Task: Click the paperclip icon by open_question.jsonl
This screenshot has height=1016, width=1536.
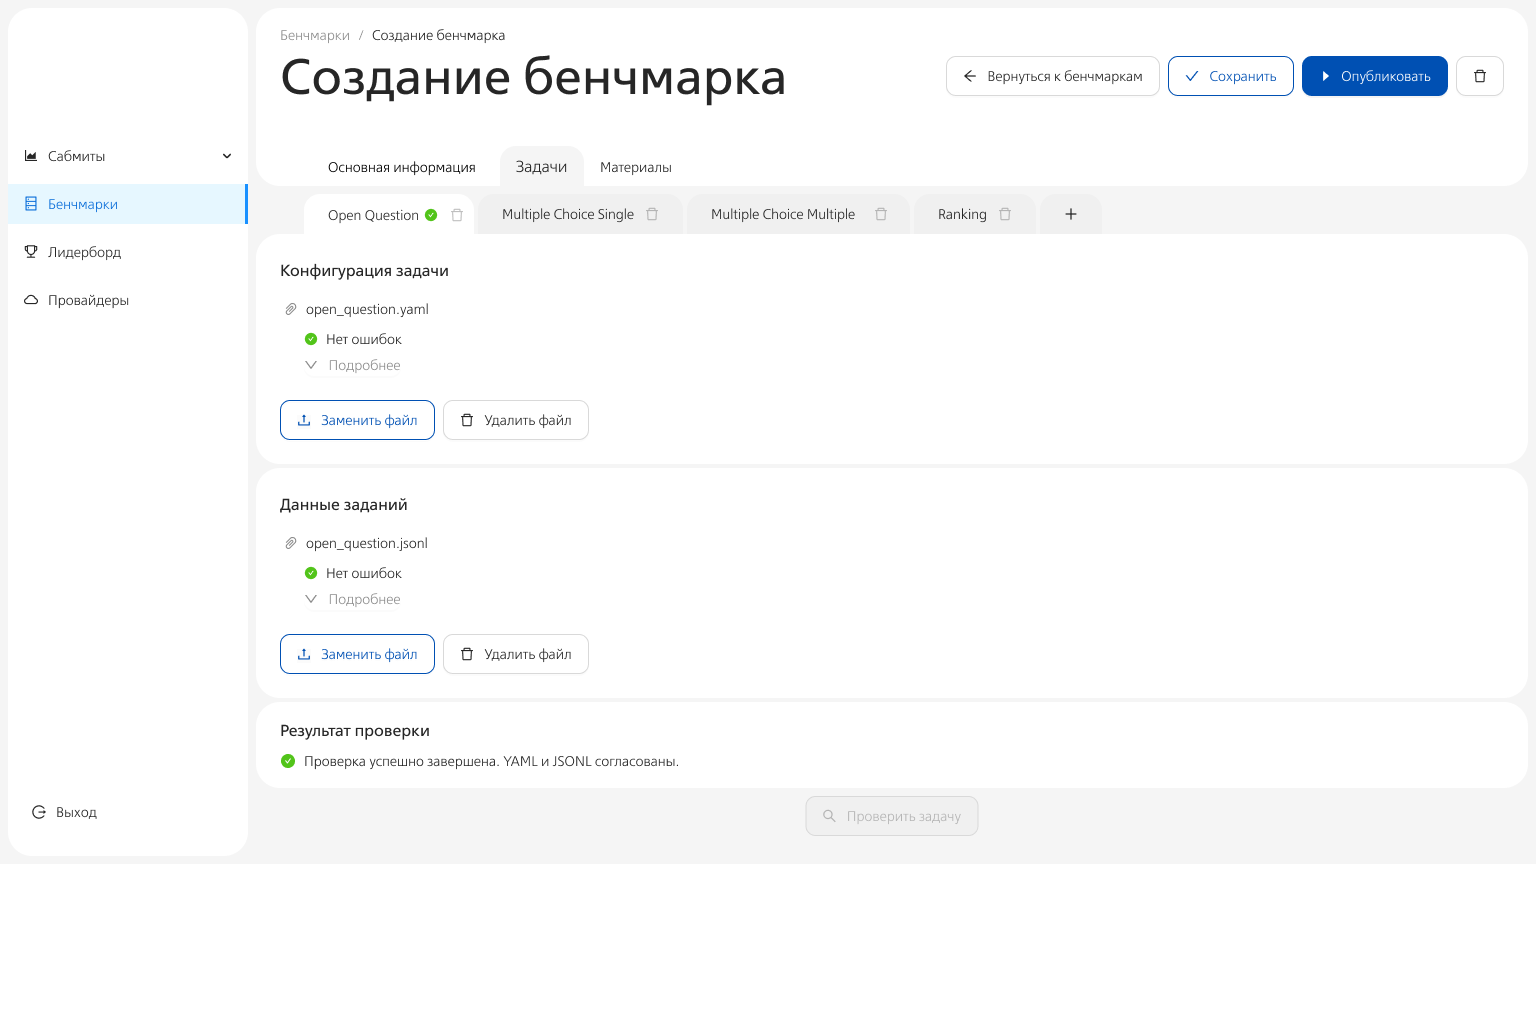Action: point(291,543)
